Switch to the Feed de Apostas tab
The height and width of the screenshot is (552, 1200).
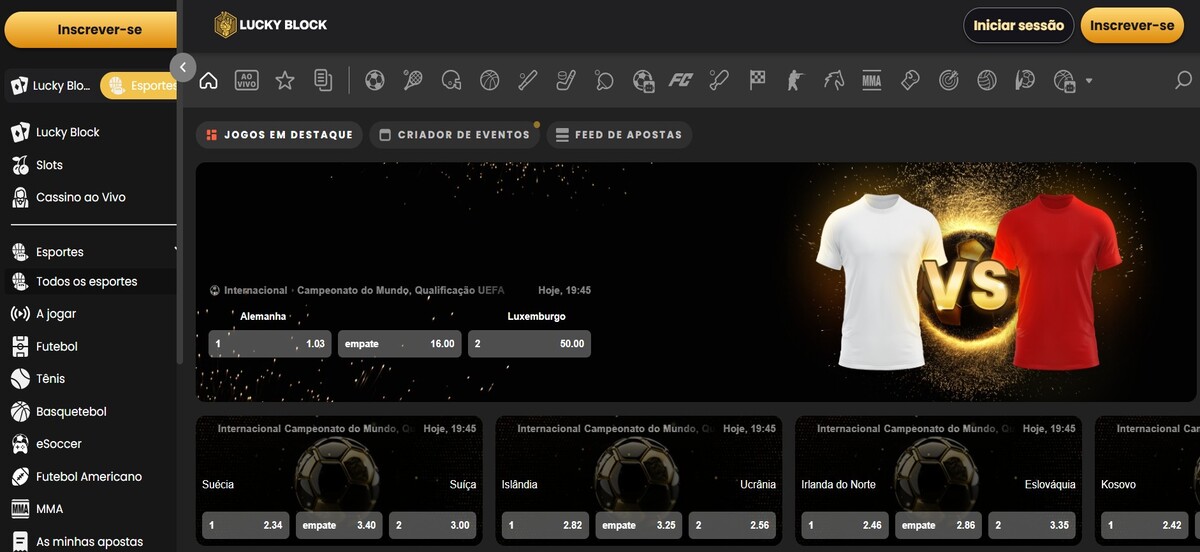click(x=619, y=135)
